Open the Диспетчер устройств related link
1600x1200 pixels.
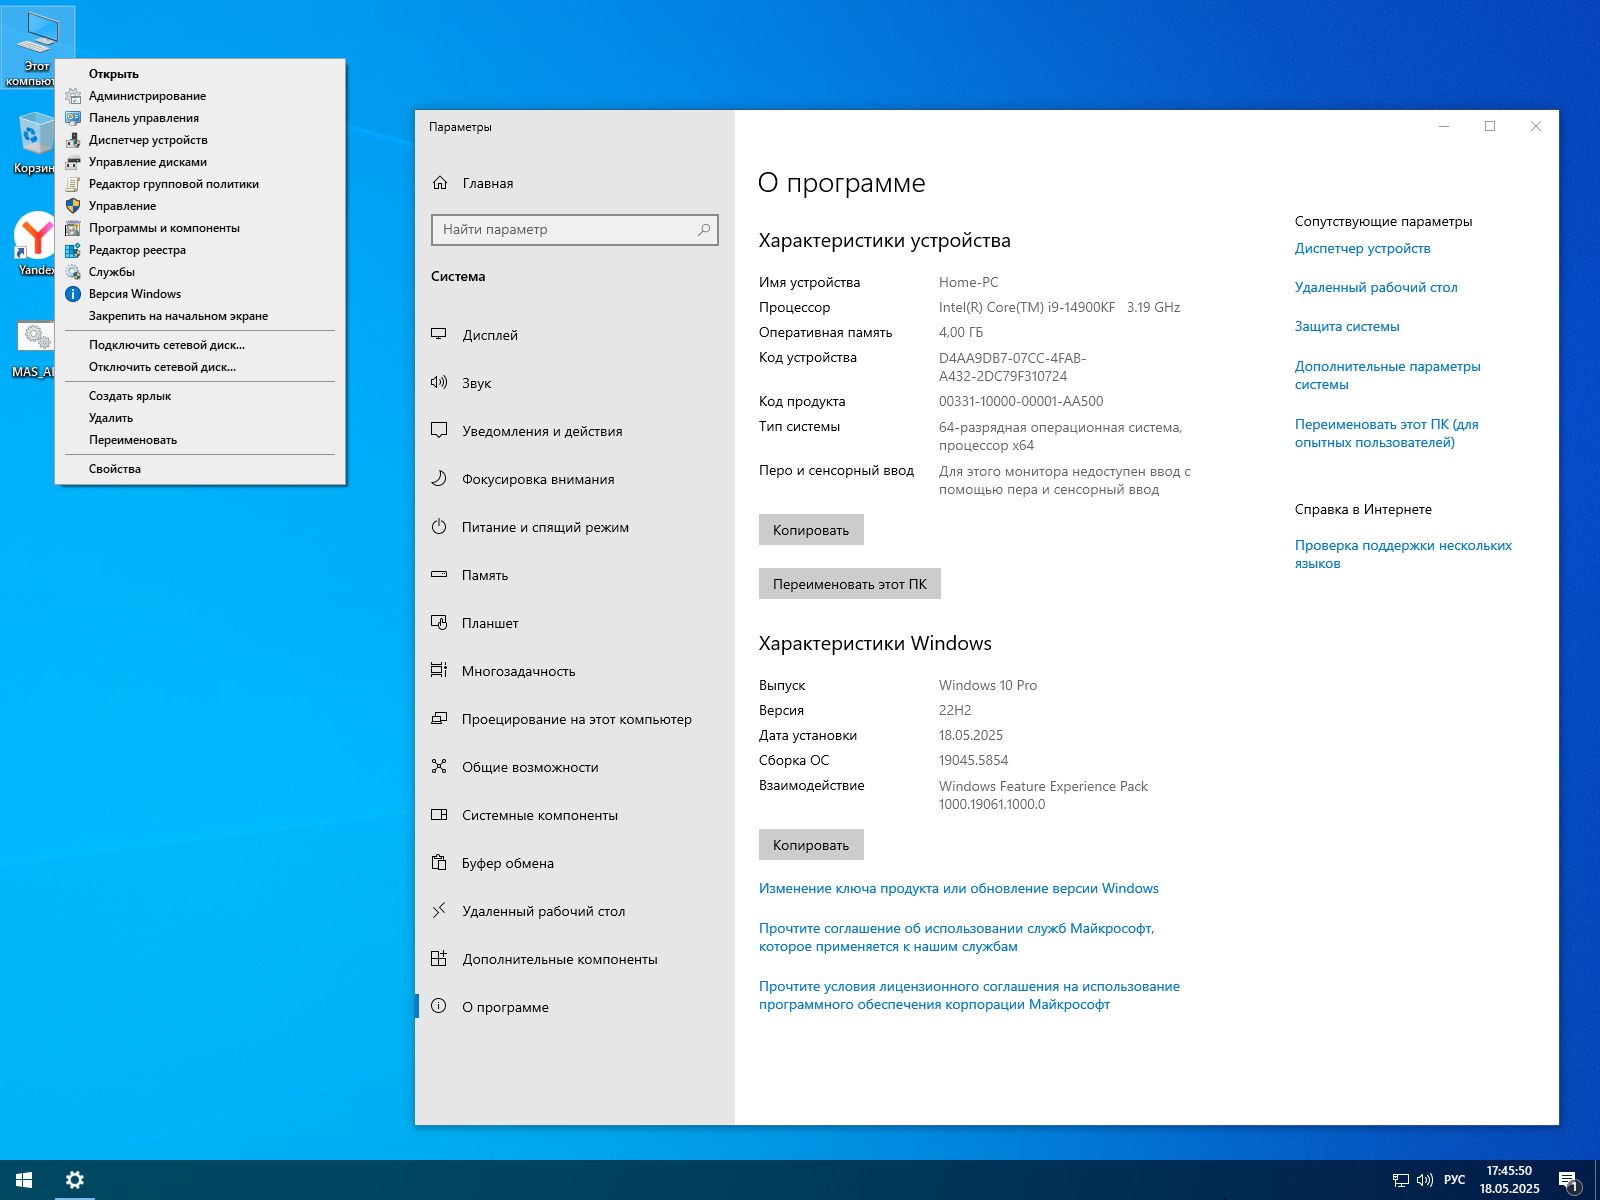(1362, 248)
